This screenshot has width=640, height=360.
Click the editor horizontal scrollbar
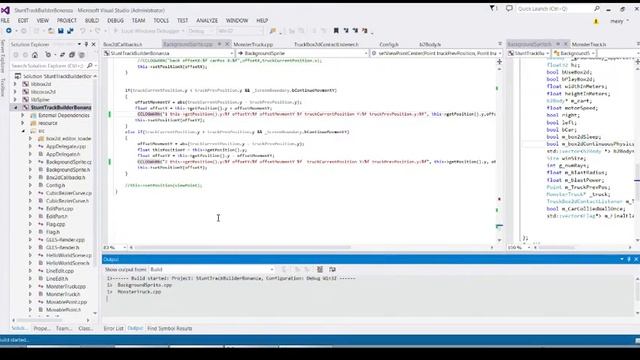[x=242, y=247]
